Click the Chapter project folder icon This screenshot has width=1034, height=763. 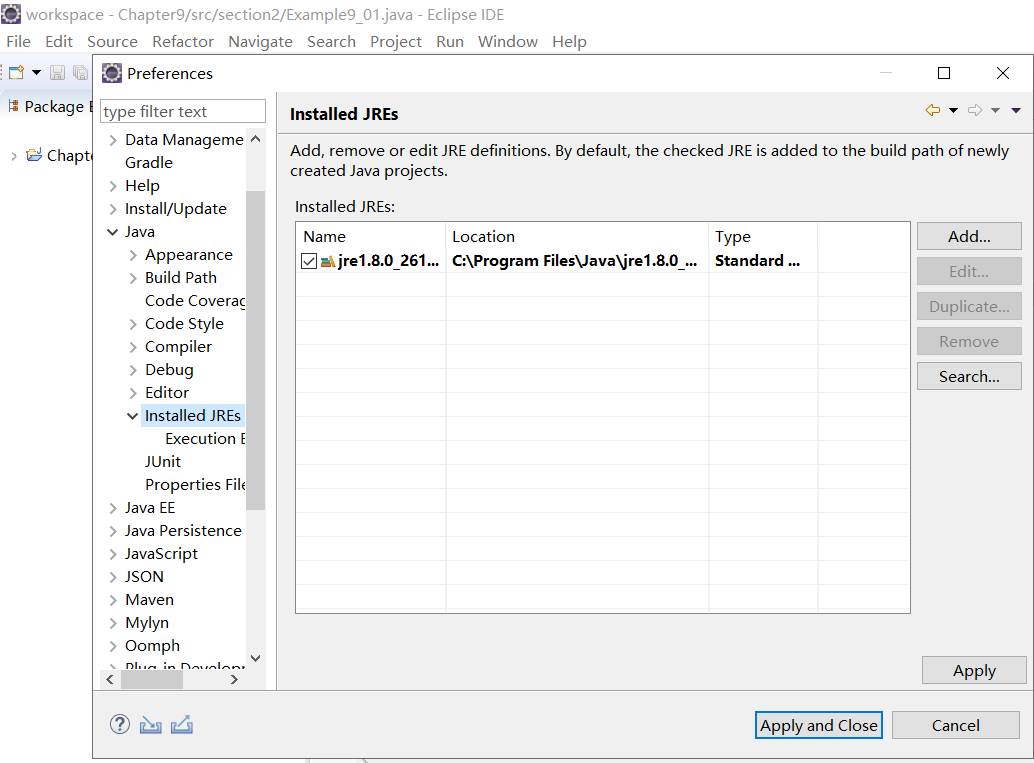34,155
